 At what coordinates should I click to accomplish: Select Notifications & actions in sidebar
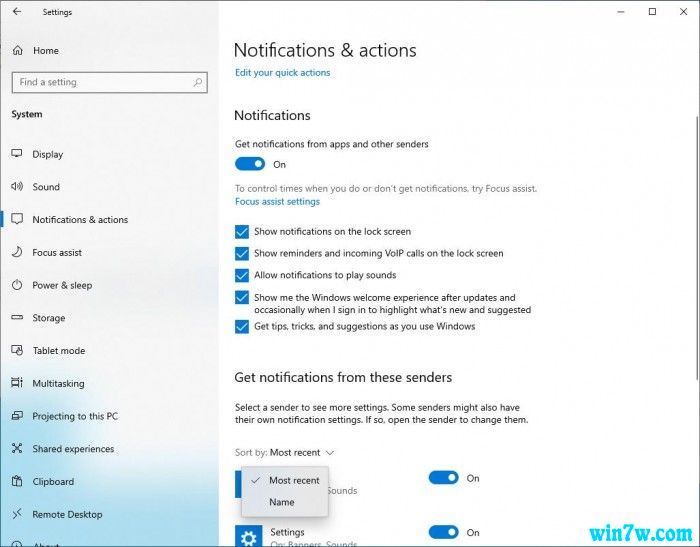click(80, 219)
